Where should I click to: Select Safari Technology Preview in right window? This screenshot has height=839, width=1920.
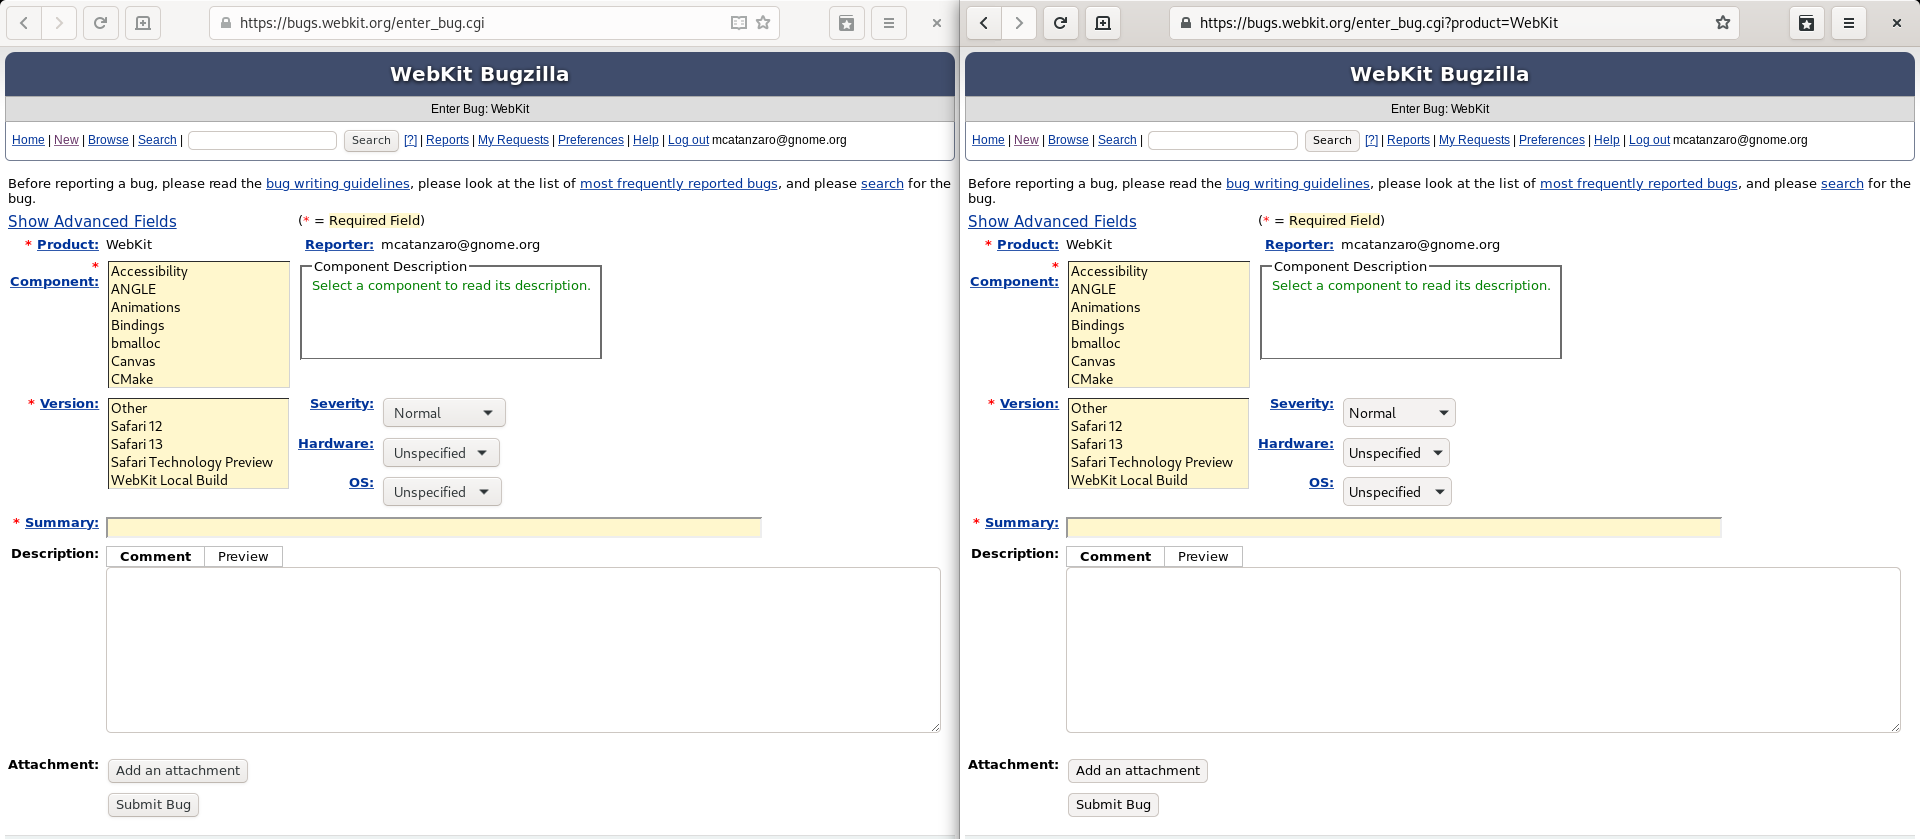1158,463
